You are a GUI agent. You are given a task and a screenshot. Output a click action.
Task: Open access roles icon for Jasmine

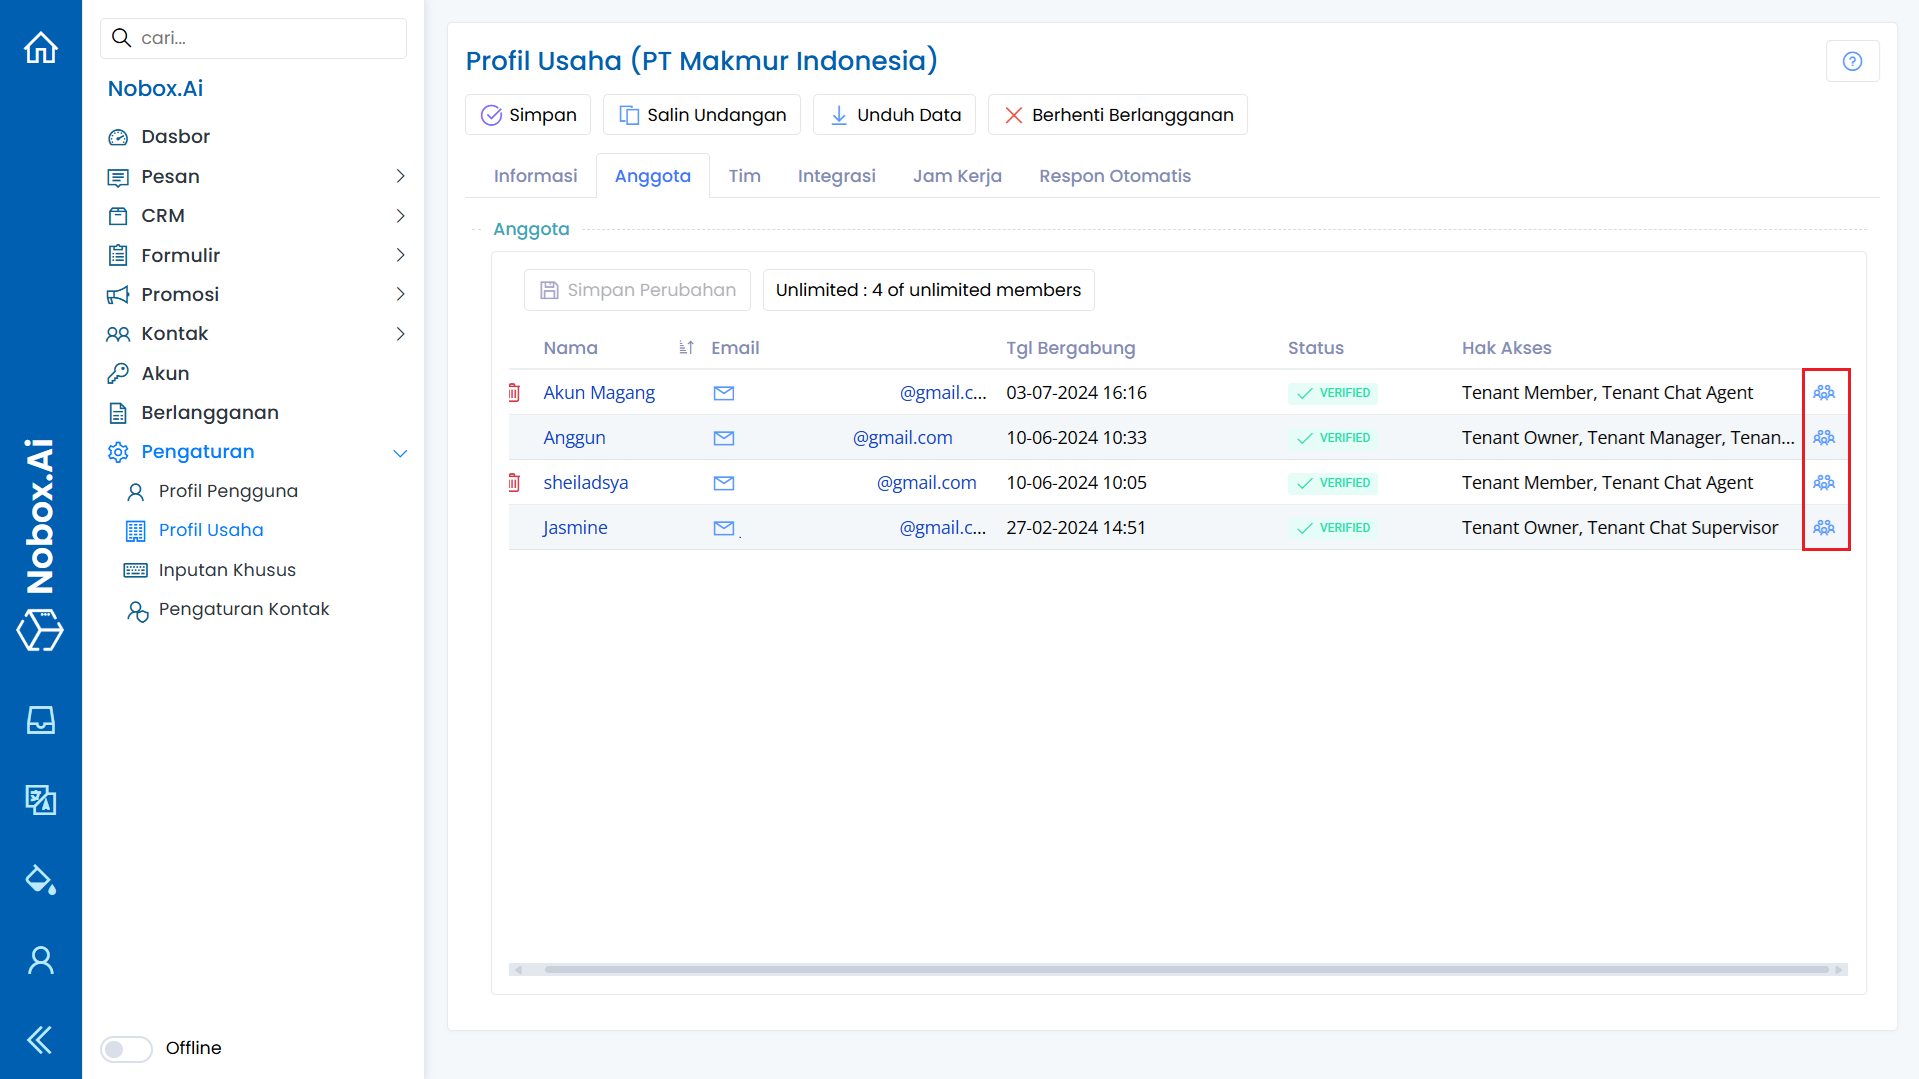pos(1824,528)
